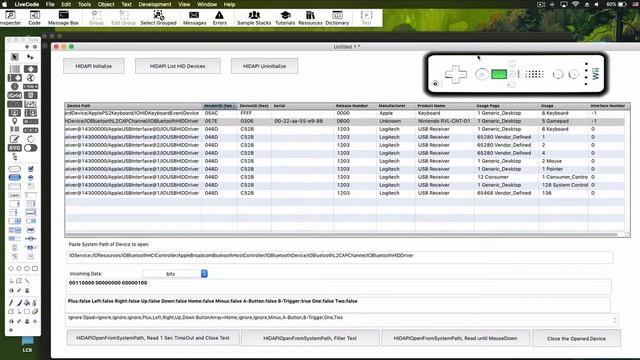Click HIDAPIOpenFromSystemPath, Filter Test button
This screenshot has width=640, height=360.
pyautogui.click(x=310, y=338)
